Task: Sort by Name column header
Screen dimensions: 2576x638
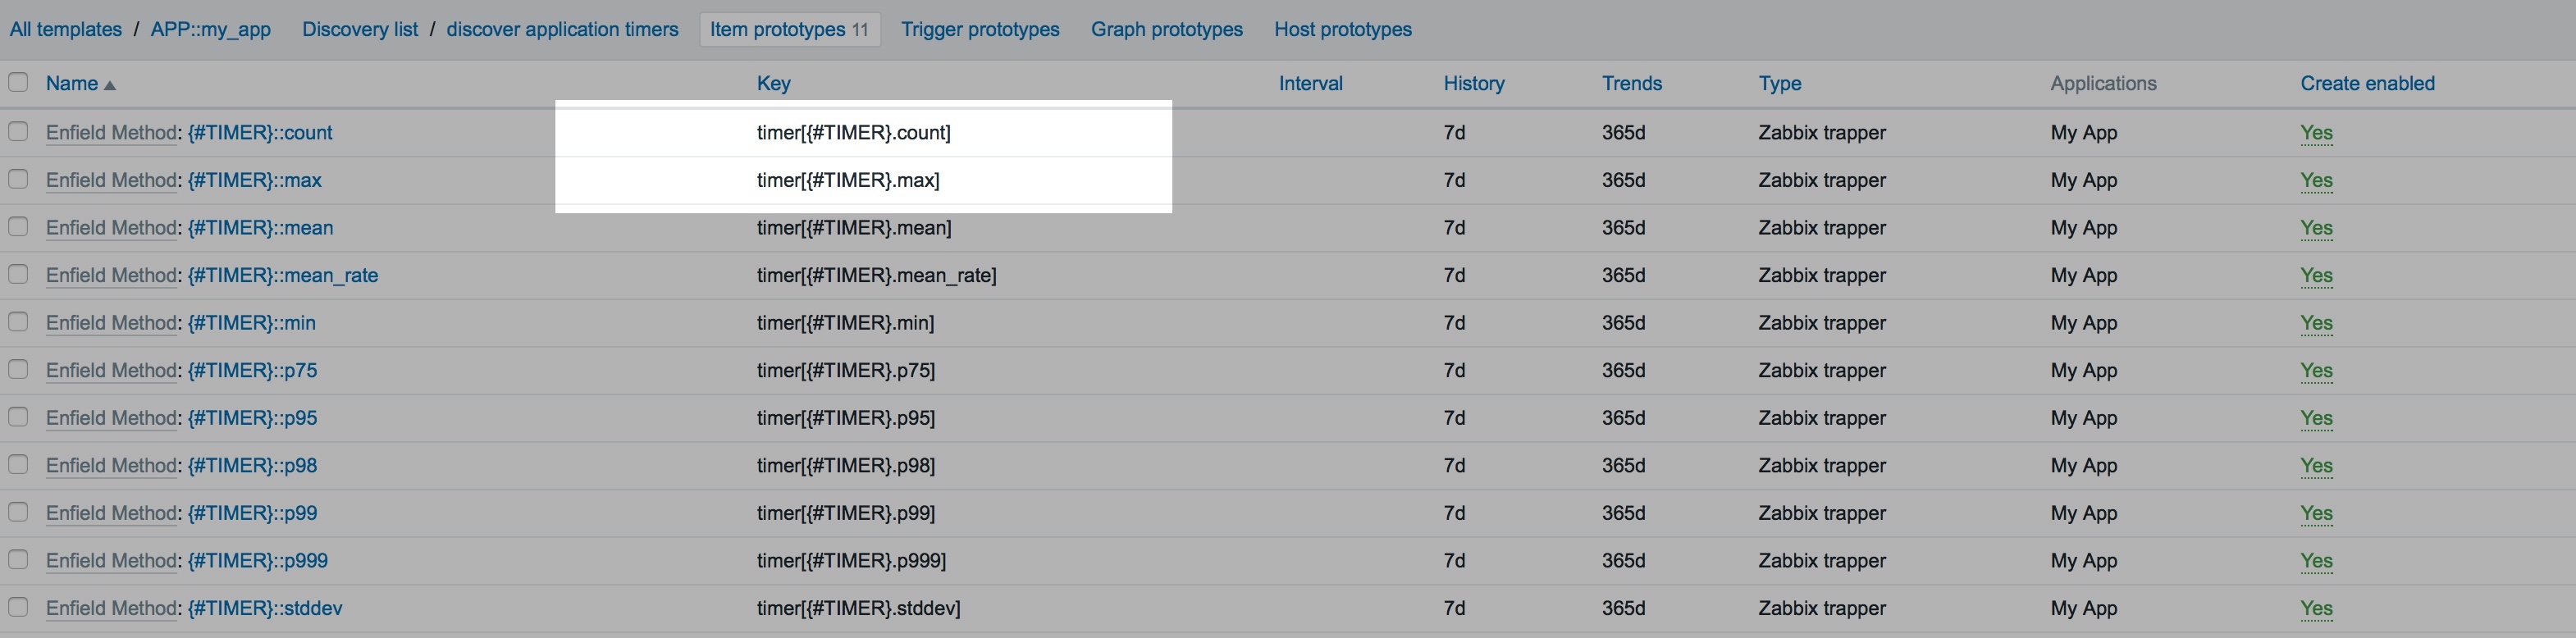Action: (81, 83)
